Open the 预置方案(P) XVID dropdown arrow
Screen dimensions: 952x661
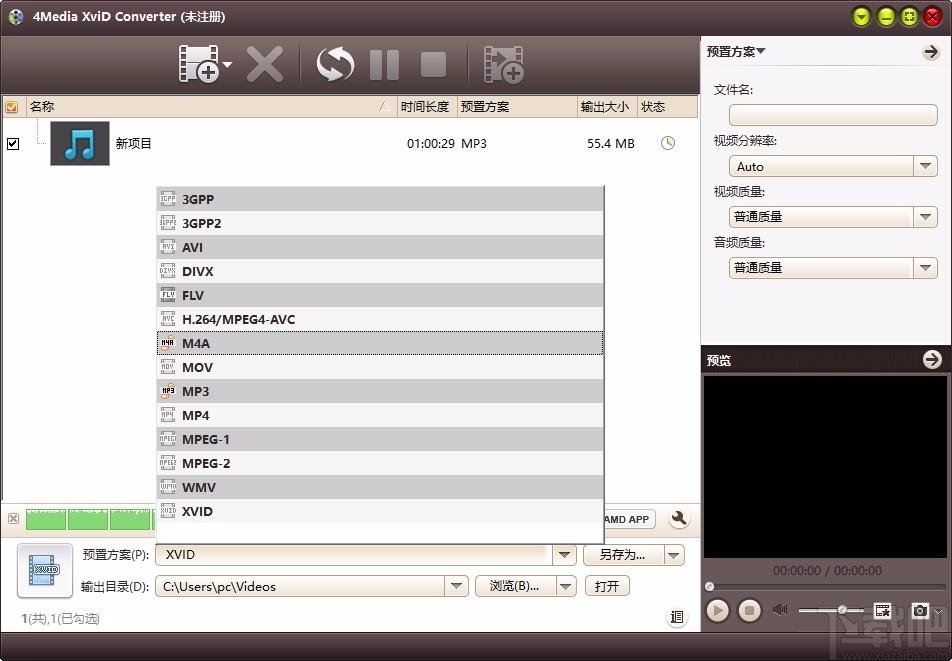(564, 555)
